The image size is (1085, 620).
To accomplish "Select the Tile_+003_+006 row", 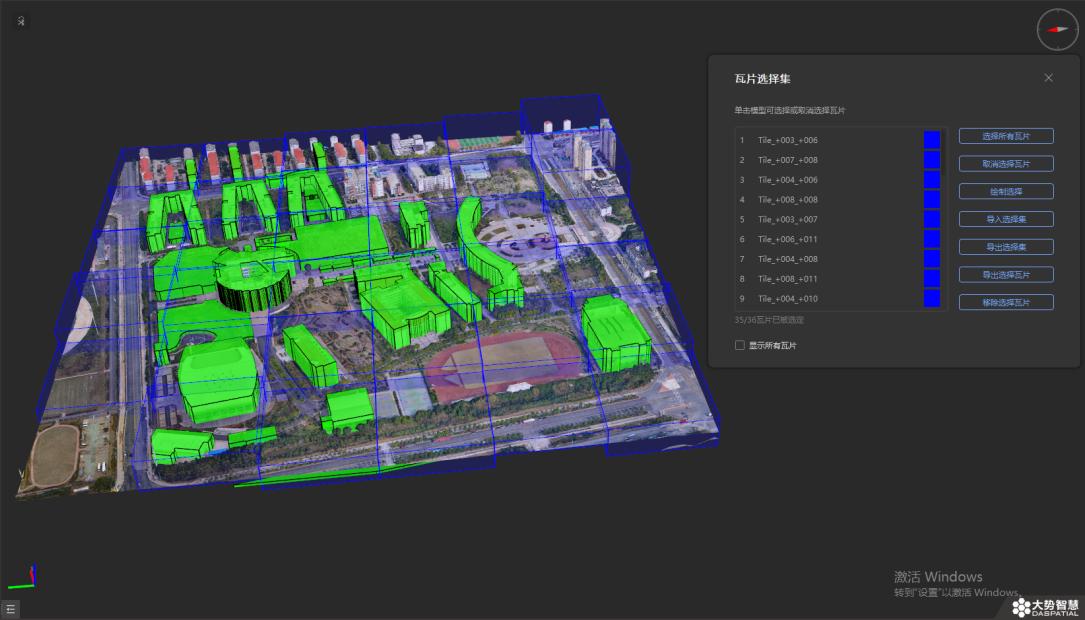I will 839,140.
